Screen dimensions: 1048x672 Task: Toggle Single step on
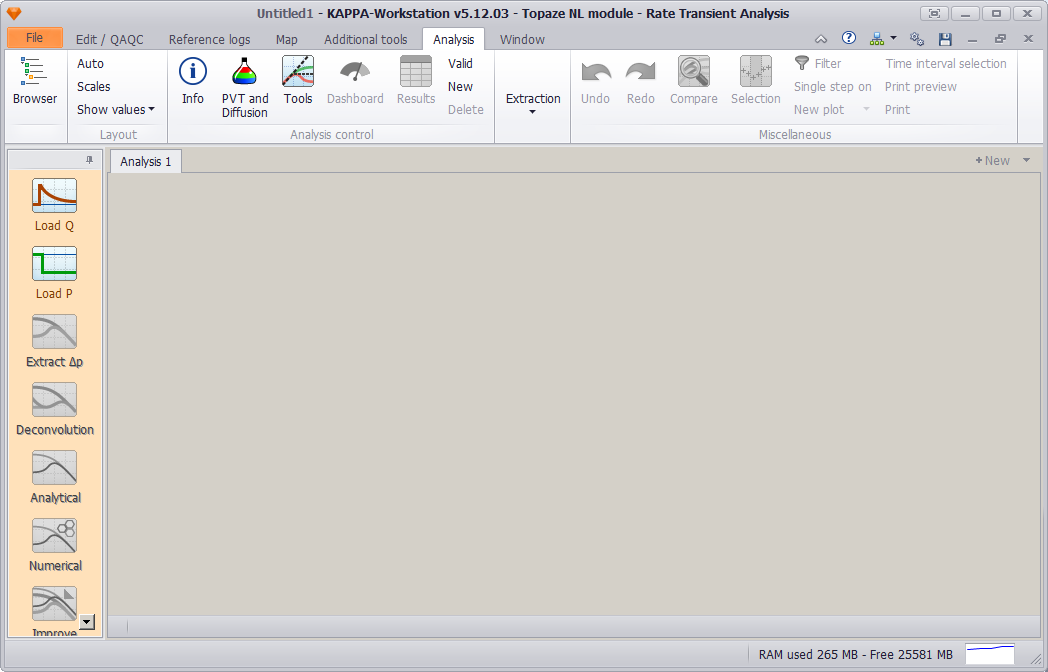833,86
